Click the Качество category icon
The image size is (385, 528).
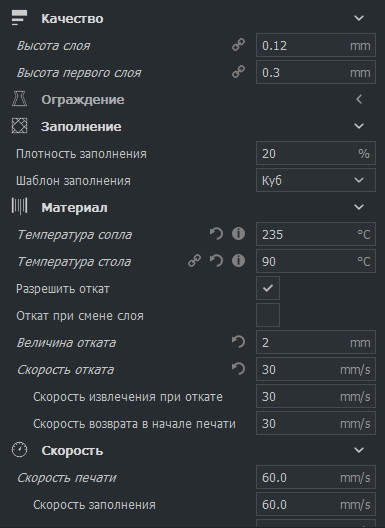[x=19, y=18]
